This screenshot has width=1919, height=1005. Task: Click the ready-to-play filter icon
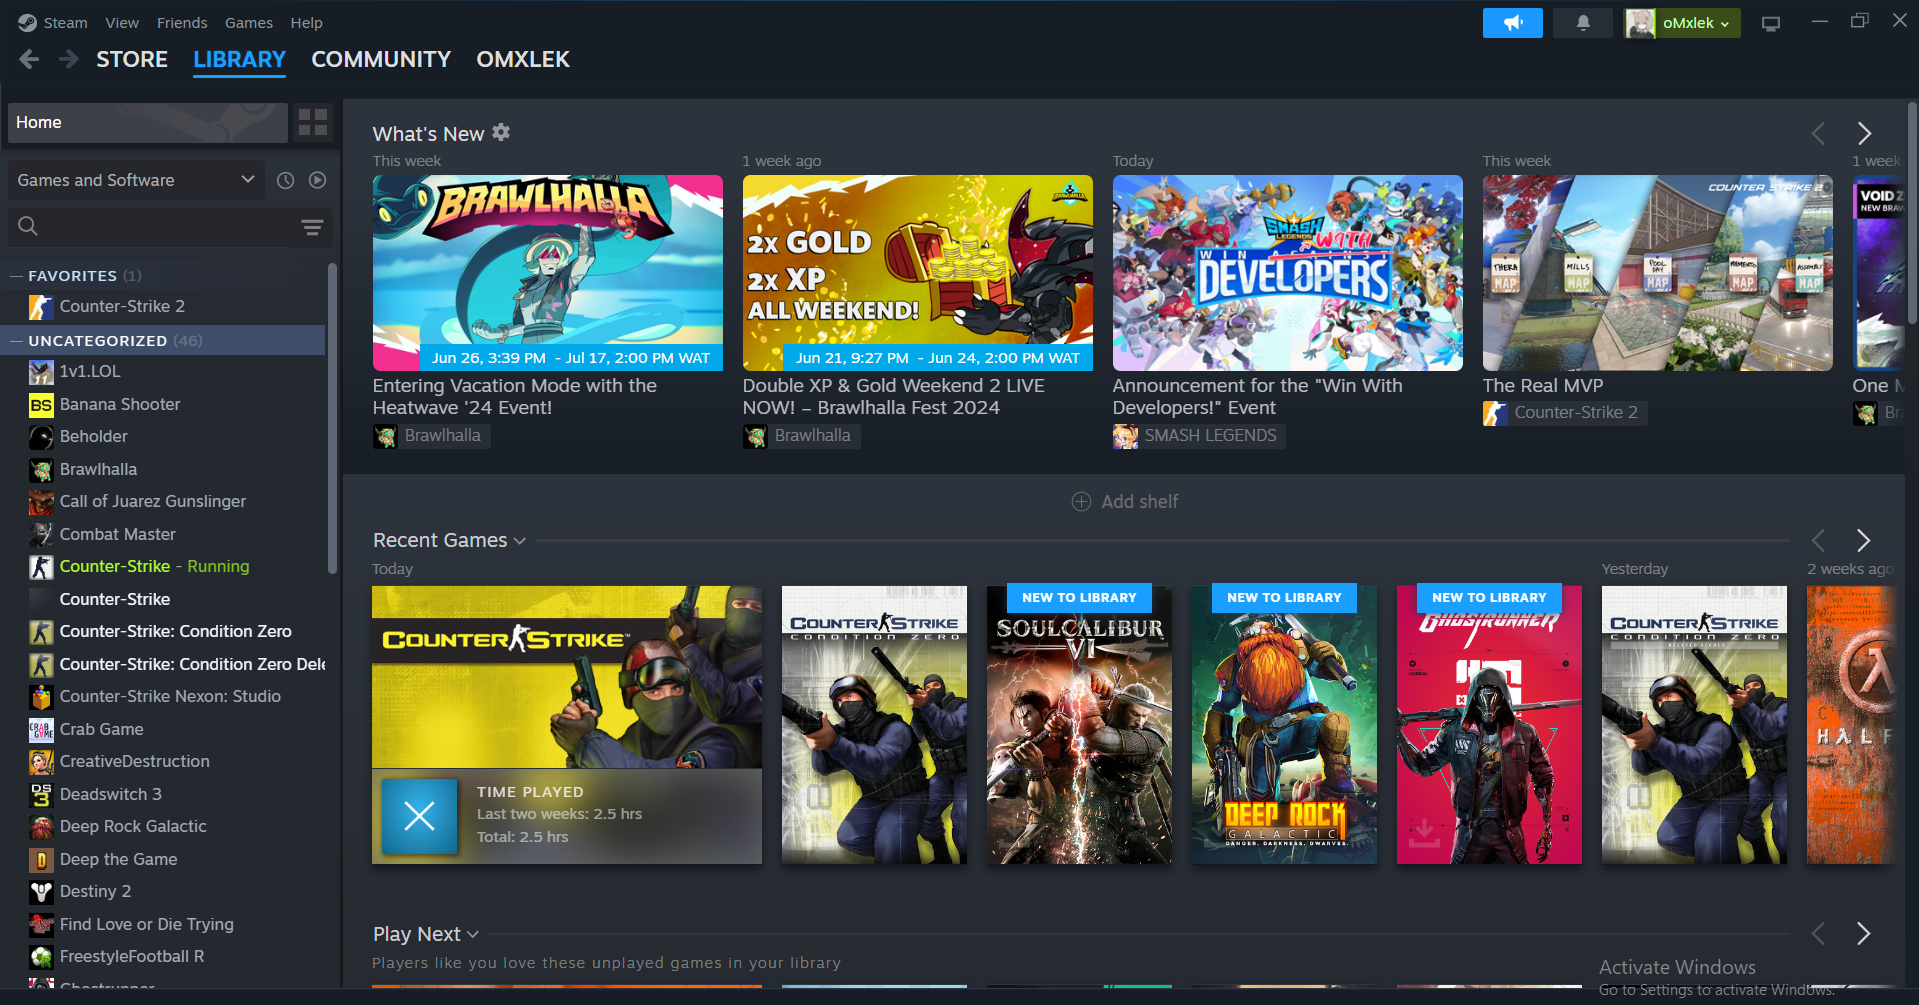click(x=317, y=180)
